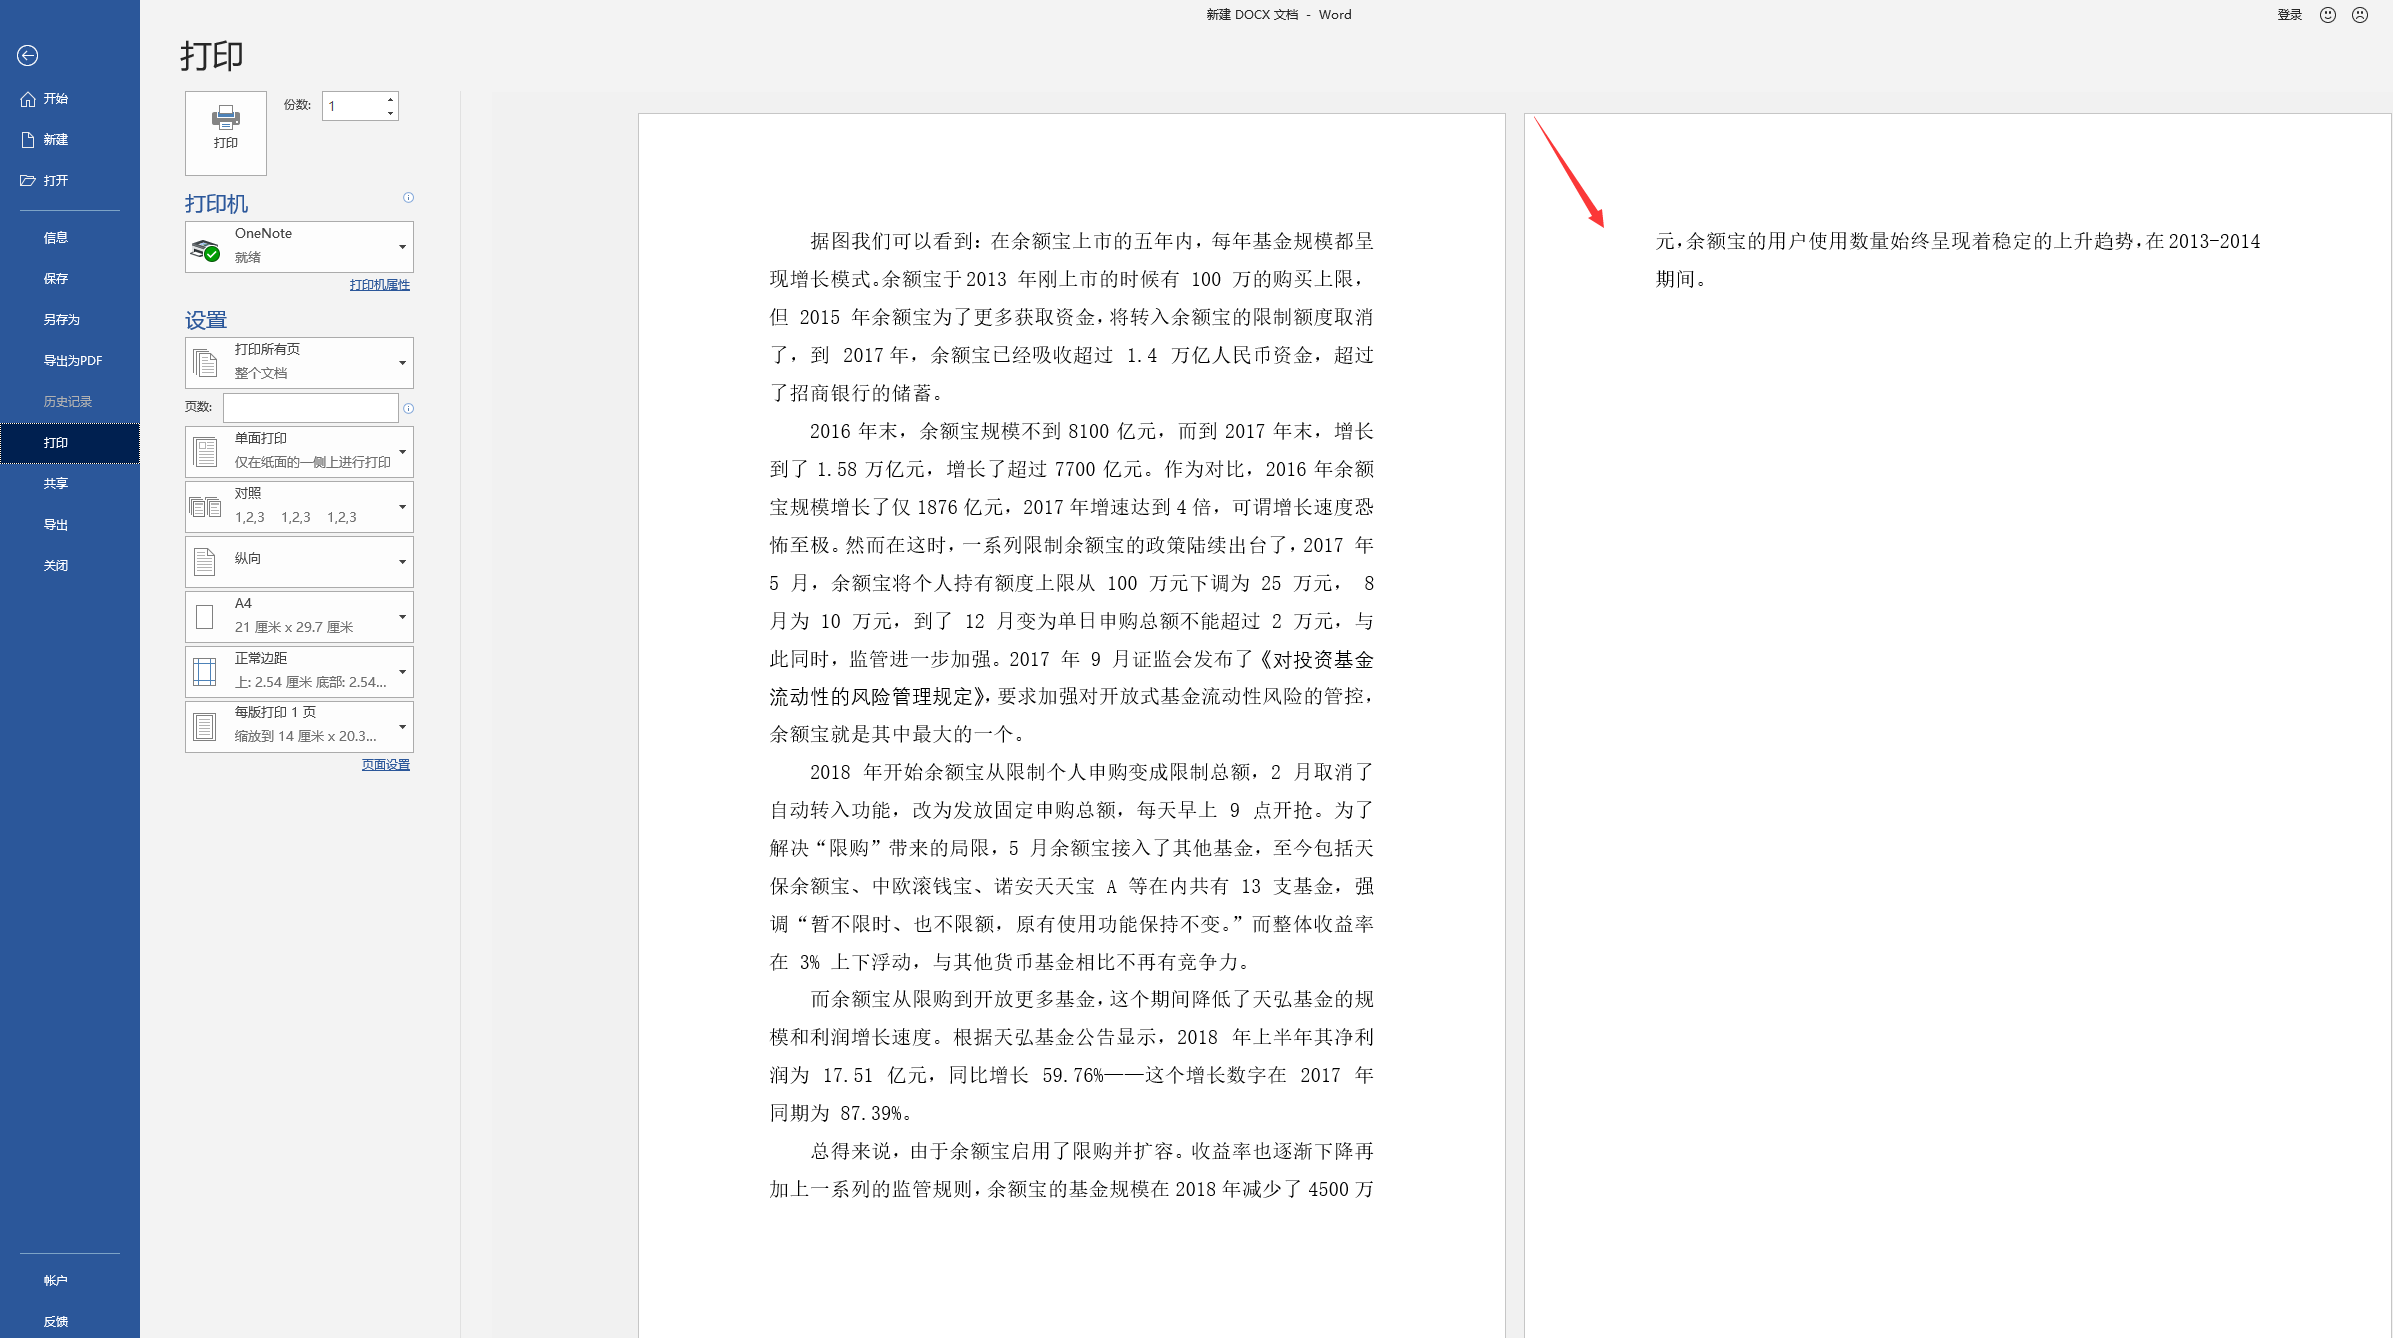Open the 打印所有页 dropdown
The width and height of the screenshot is (2393, 1338).
pos(299,362)
